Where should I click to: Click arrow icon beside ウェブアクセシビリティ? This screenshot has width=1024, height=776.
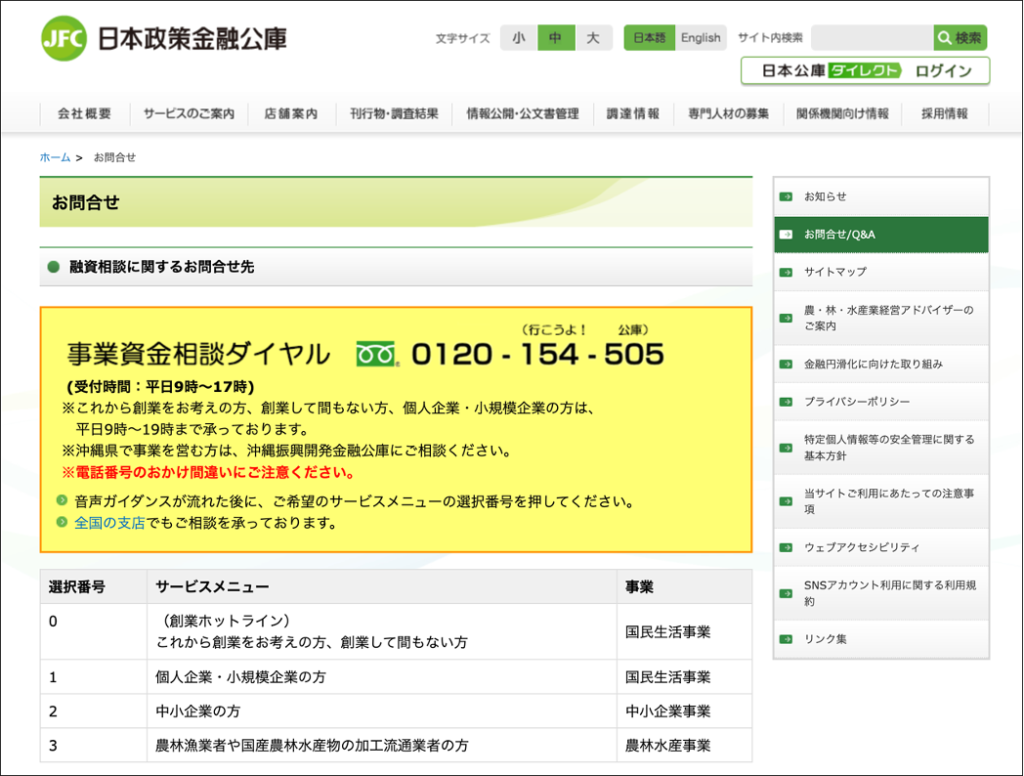point(787,548)
